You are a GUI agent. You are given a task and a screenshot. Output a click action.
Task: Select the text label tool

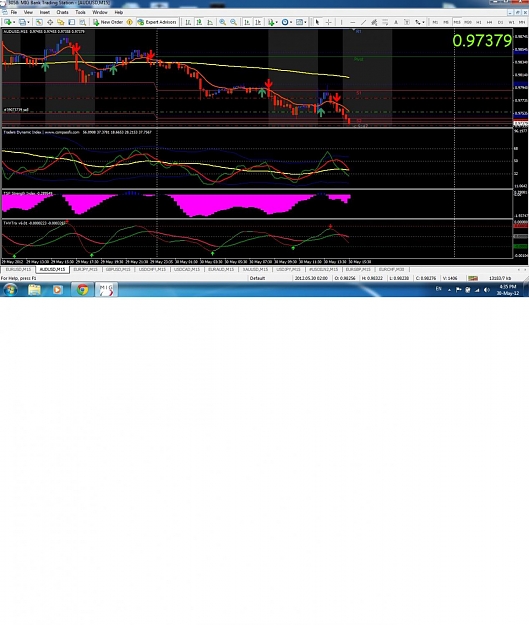pyautogui.click(x=407, y=22)
